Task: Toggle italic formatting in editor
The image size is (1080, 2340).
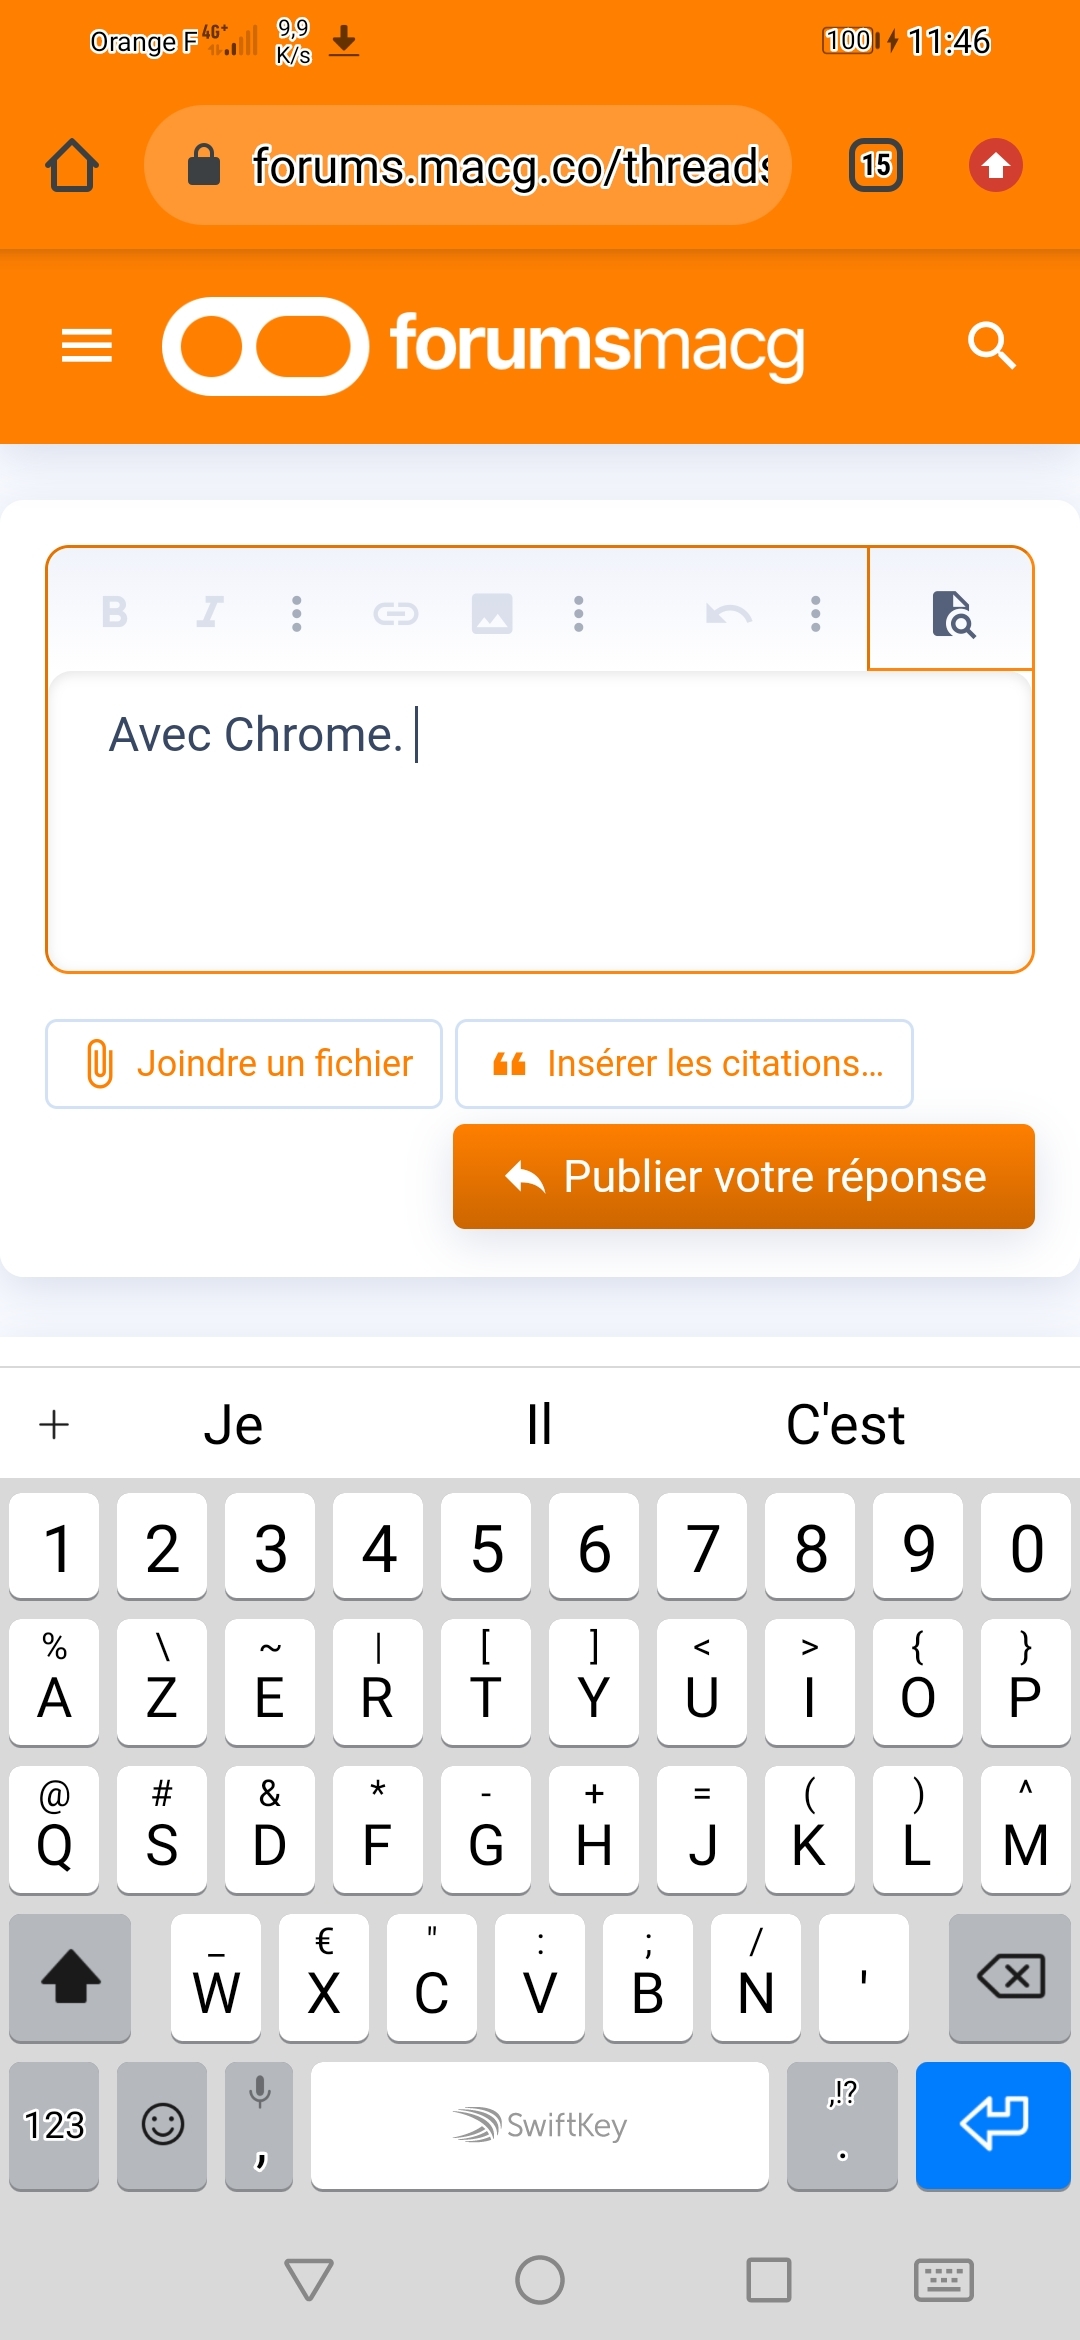Action: pyautogui.click(x=209, y=612)
